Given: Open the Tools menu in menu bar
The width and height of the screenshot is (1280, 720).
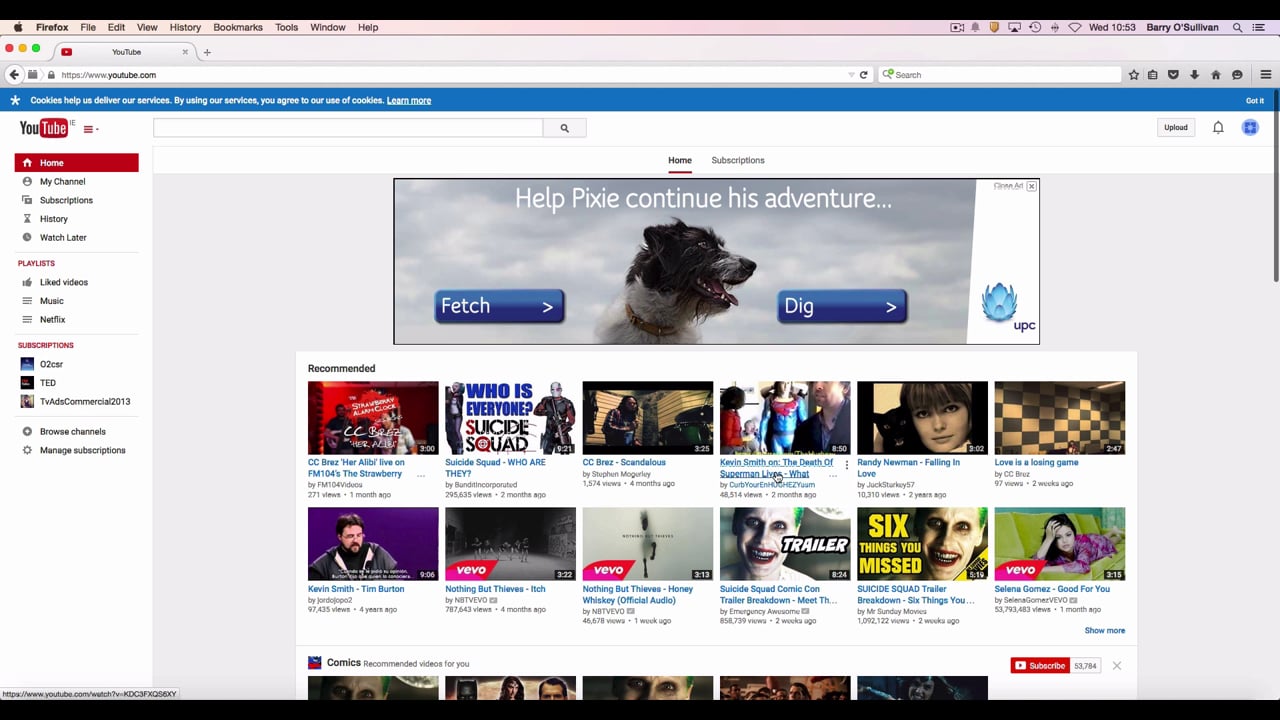Looking at the screenshot, I should click(286, 27).
